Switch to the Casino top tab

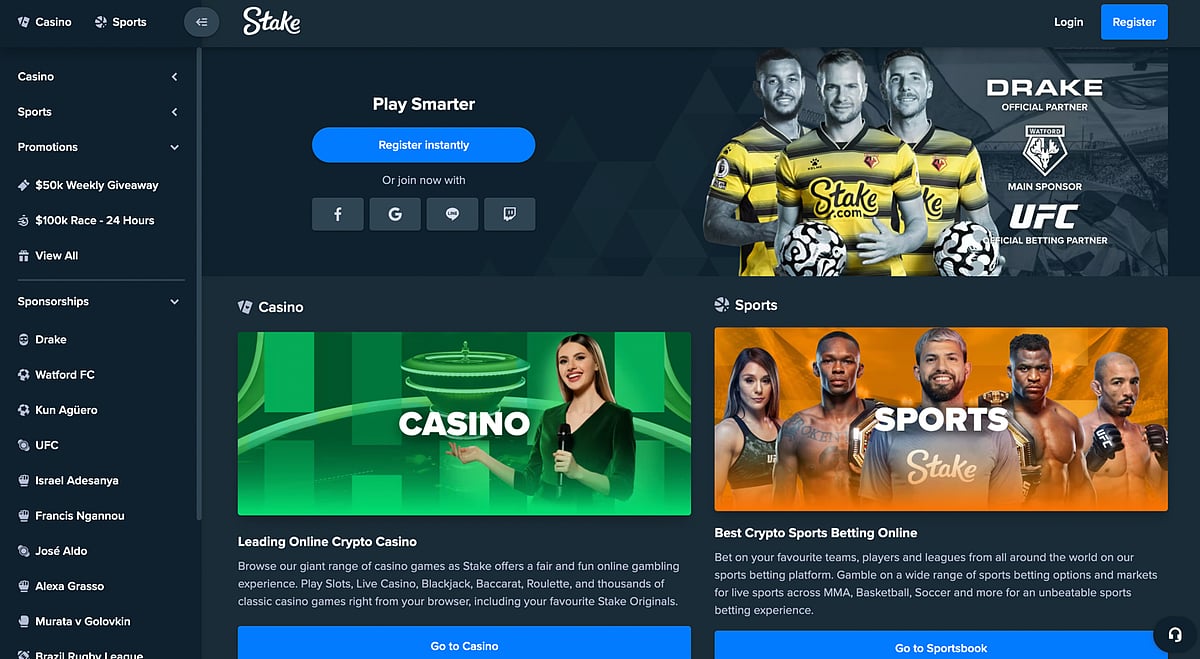pos(45,22)
